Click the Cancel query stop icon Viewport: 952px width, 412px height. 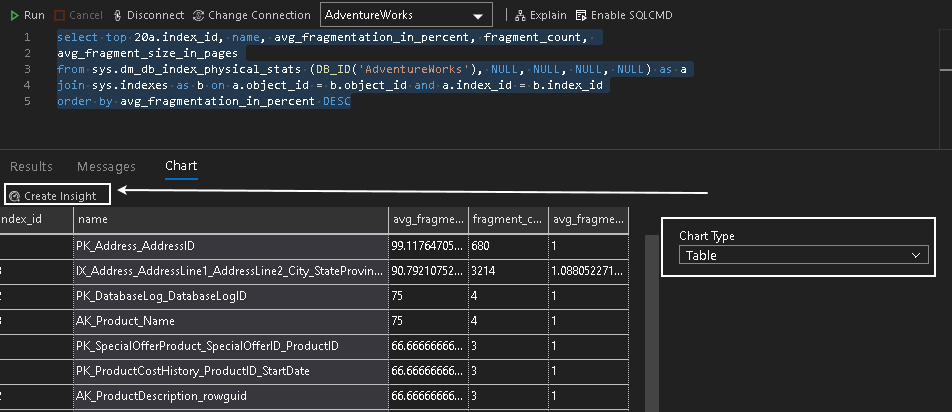tap(60, 15)
